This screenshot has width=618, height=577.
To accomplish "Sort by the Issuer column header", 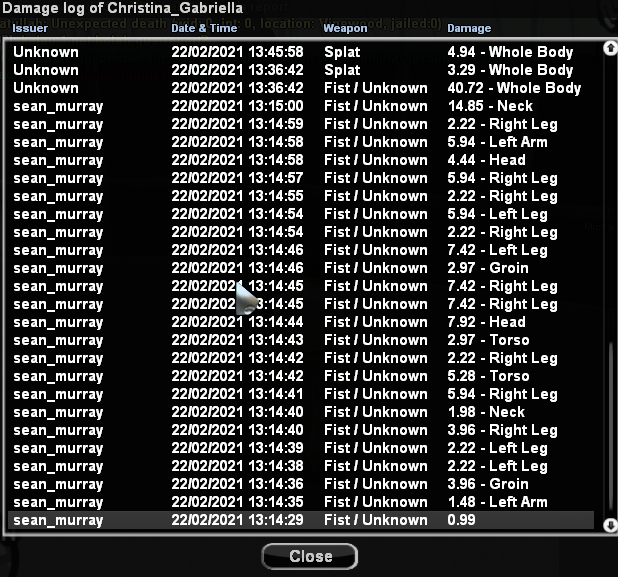I will pos(30,28).
